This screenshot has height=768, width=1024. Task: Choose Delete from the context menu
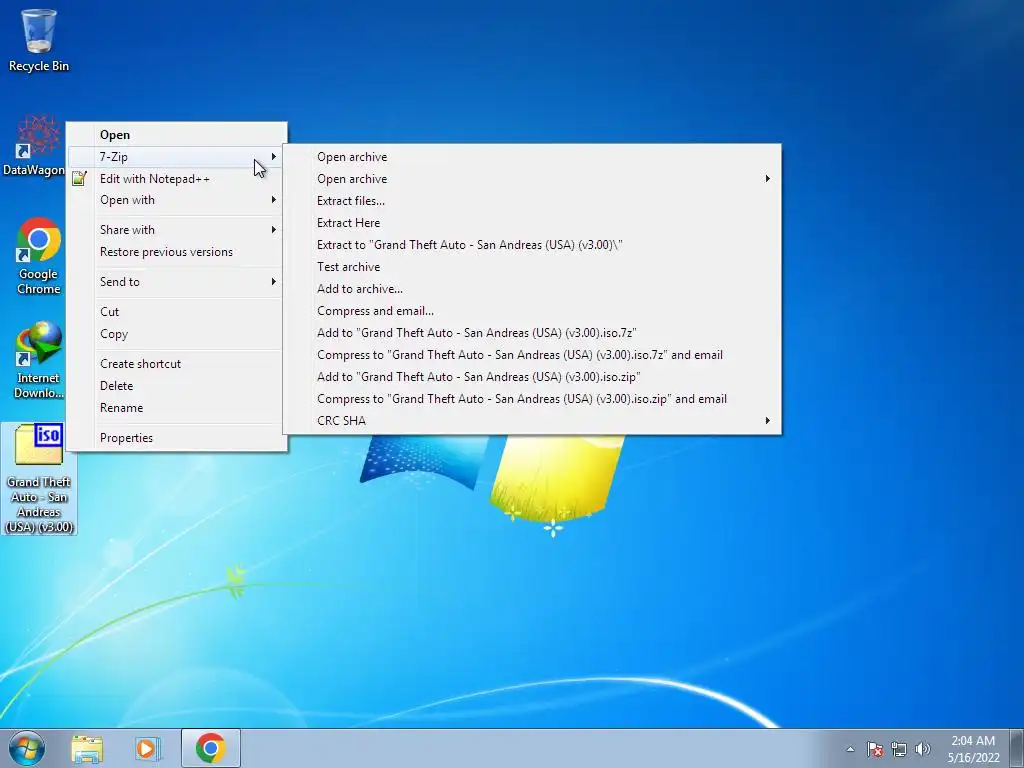point(176,385)
